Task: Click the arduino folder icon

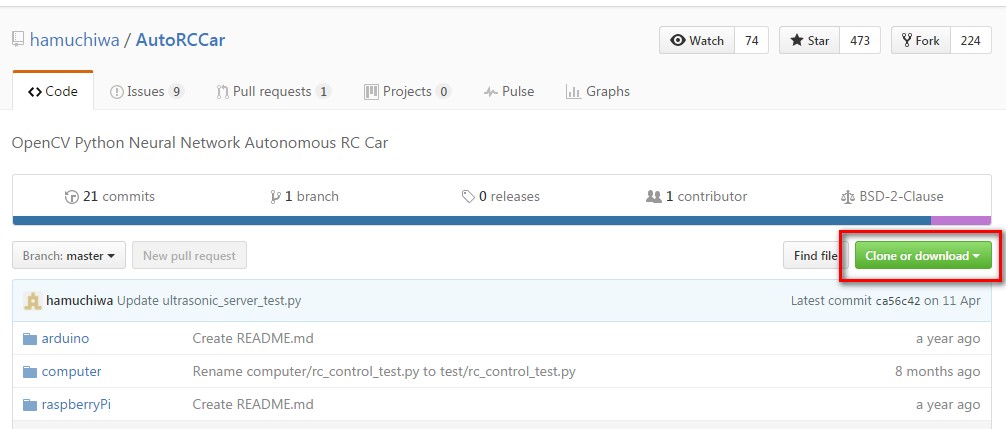Action: click(x=30, y=339)
